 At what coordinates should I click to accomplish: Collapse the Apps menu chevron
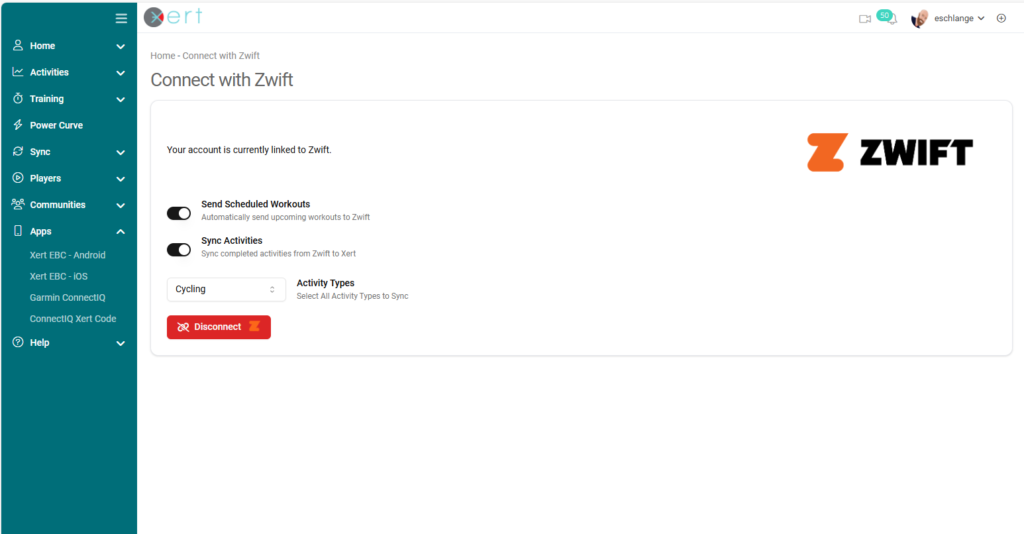point(120,232)
